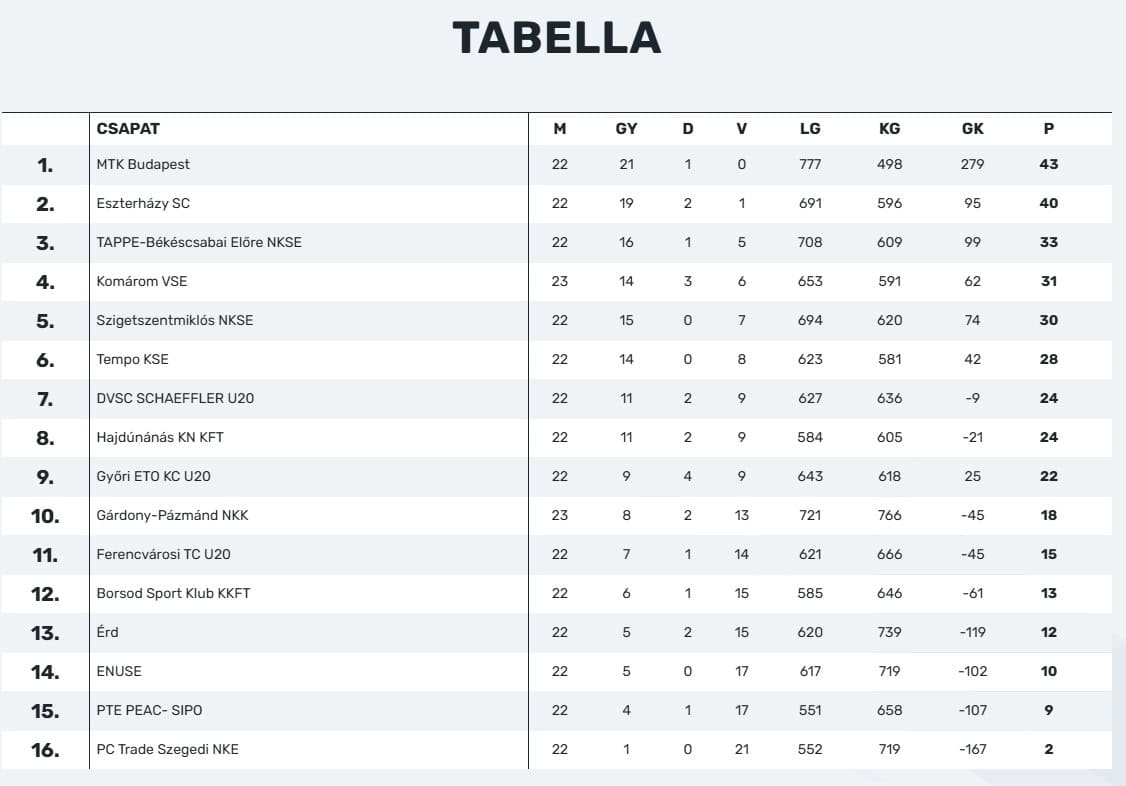Select Borsod Sport Klub KKFT
Screen dimensions: 1126x786
tap(173, 593)
